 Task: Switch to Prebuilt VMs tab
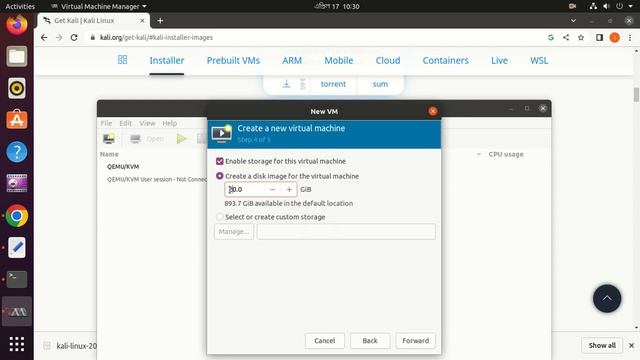[233, 60]
